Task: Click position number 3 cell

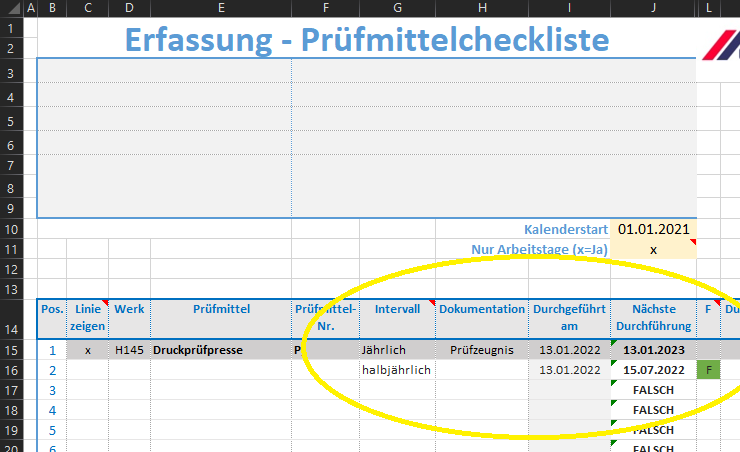Action: click(x=52, y=390)
